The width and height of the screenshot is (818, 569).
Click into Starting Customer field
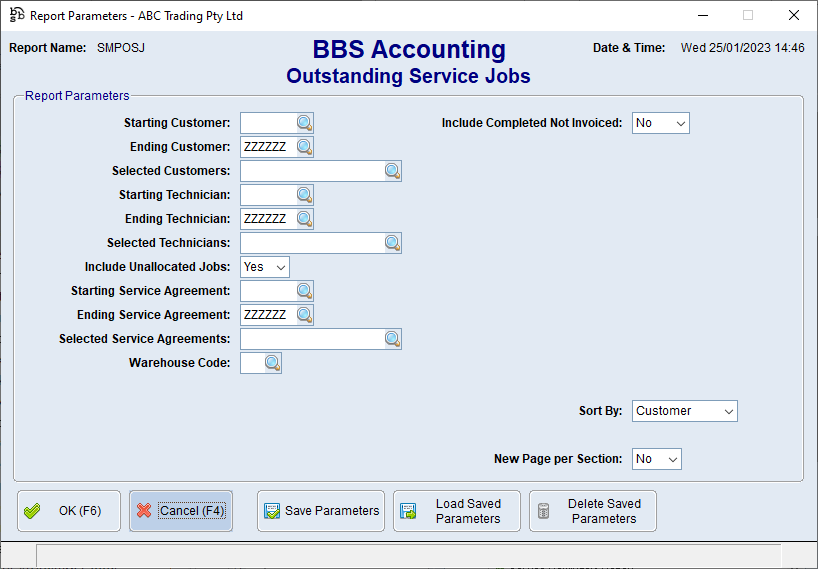269,123
